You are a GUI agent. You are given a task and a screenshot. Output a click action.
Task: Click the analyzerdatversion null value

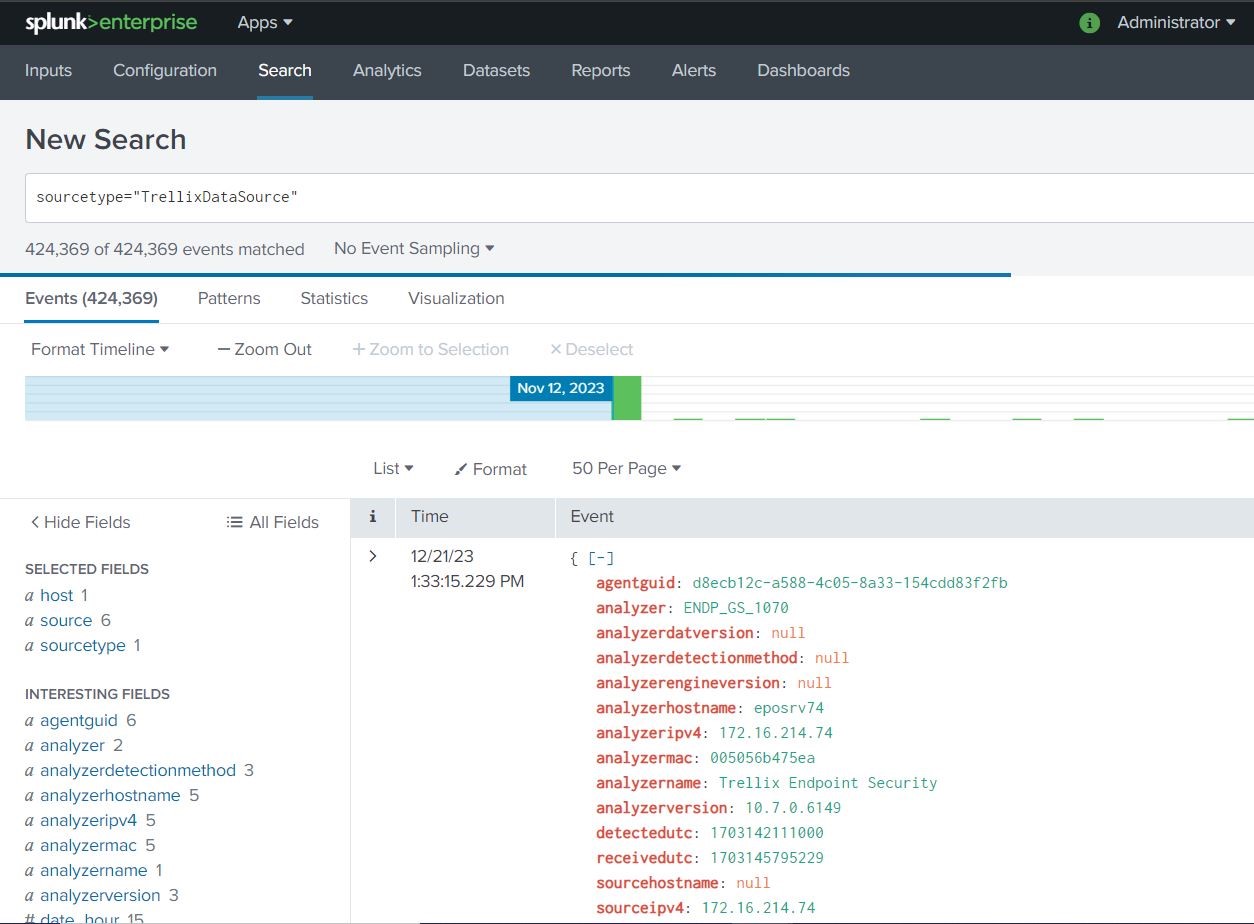[x=788, y=633]
